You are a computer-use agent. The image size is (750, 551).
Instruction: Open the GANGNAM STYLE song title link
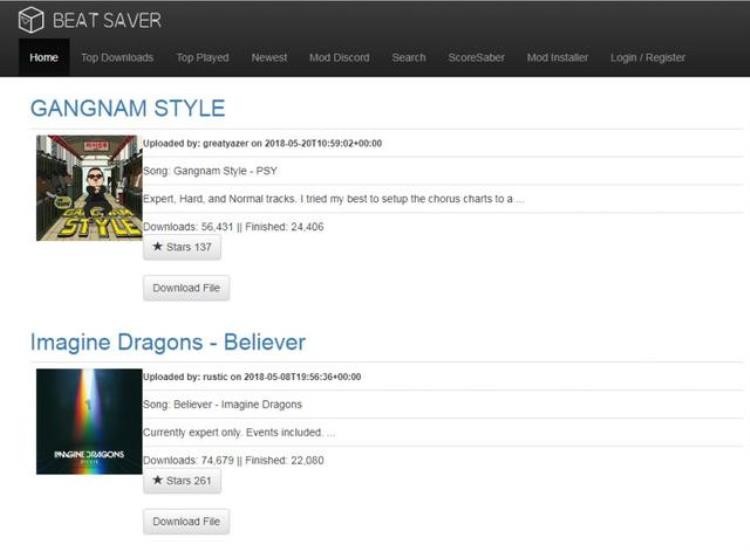(x=128, y=108)
